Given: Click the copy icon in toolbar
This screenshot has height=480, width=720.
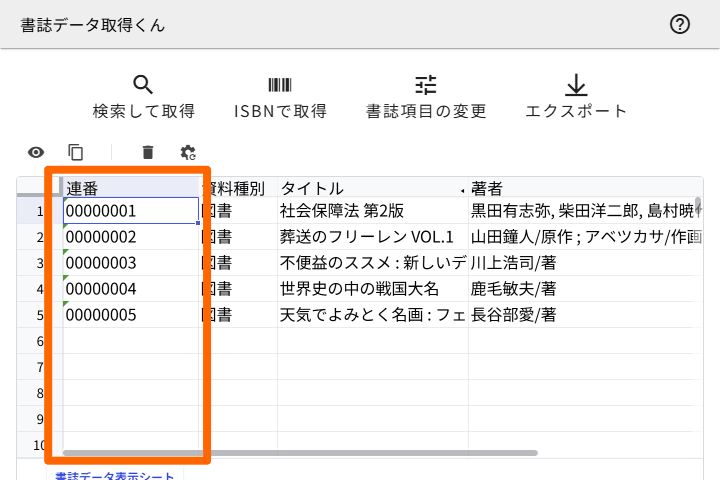Looking at the screenshot, I should pos(76,152).
